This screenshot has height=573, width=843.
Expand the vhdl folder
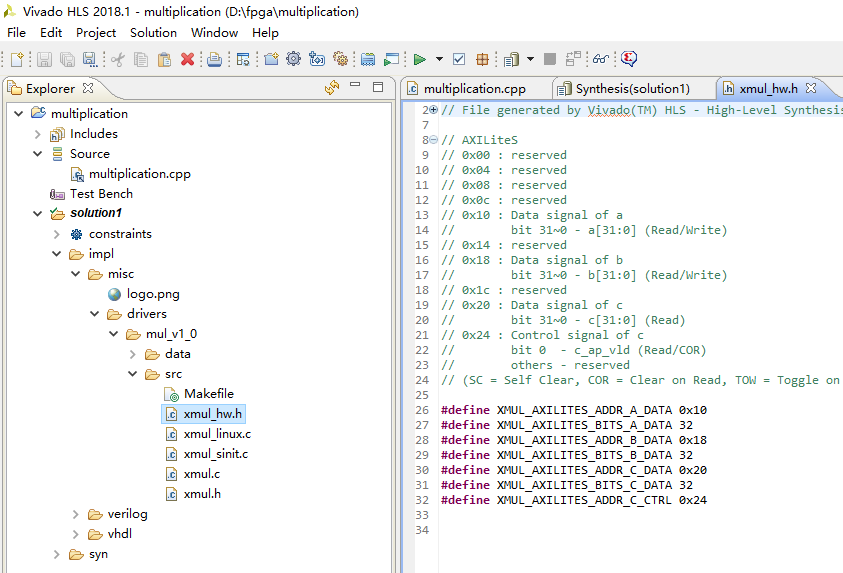tap(76, 534)
